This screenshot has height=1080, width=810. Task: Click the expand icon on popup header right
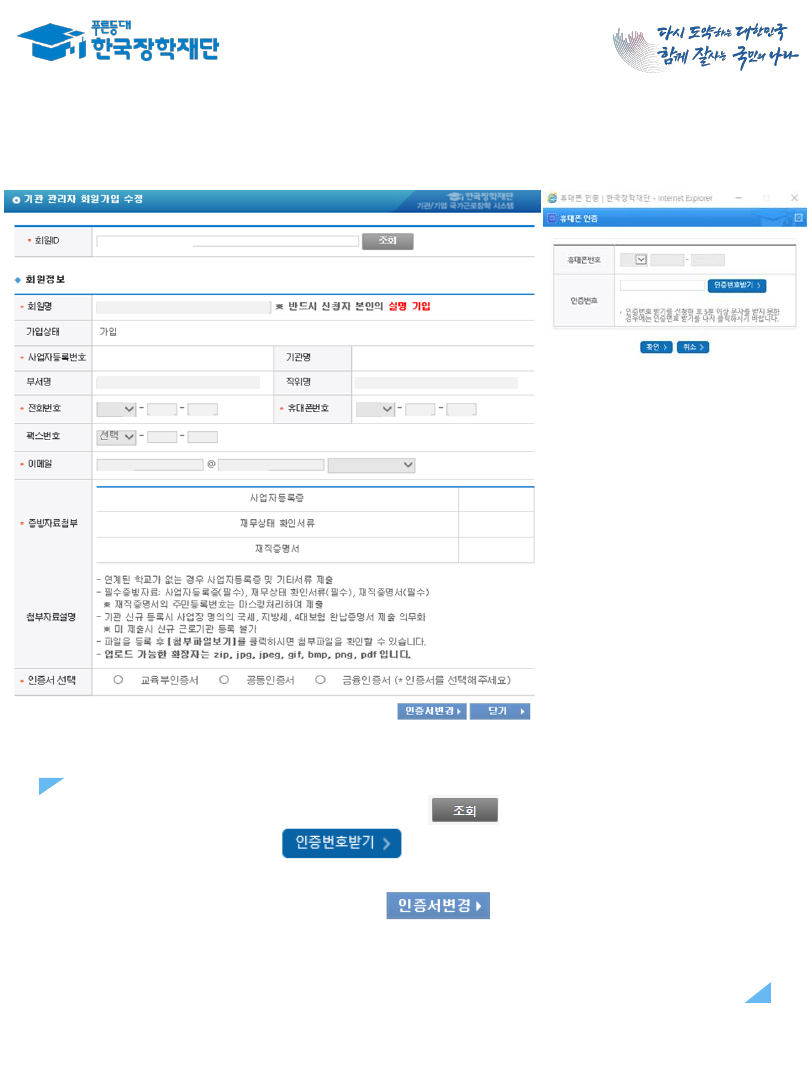[x=797, y=217]
